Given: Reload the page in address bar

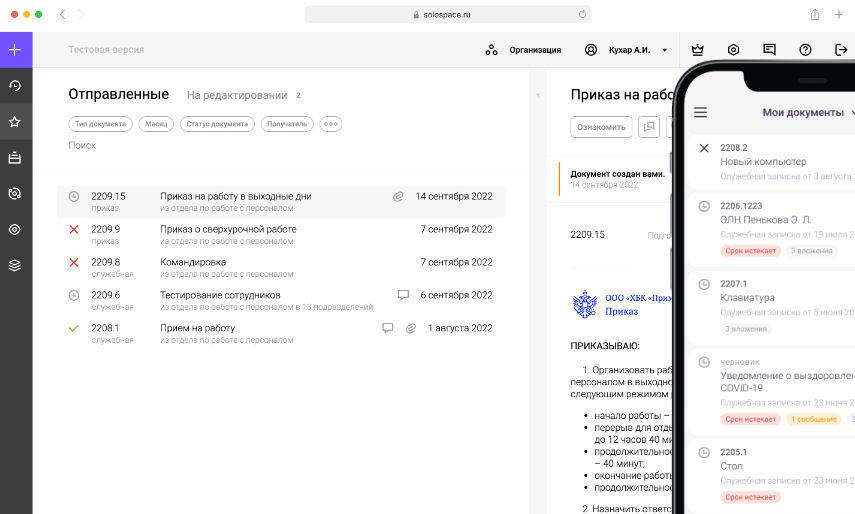Looking at the screenshot, I should [582, 15].
